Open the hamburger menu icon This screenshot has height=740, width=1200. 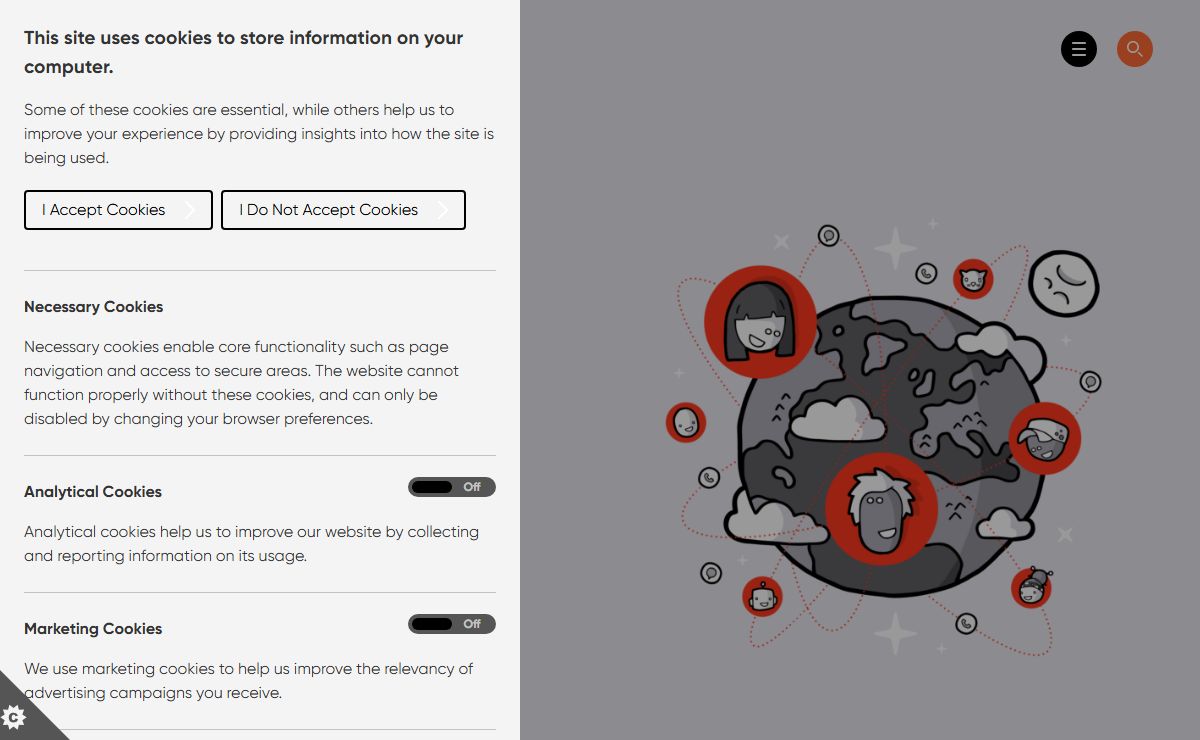pos(1078,49)
